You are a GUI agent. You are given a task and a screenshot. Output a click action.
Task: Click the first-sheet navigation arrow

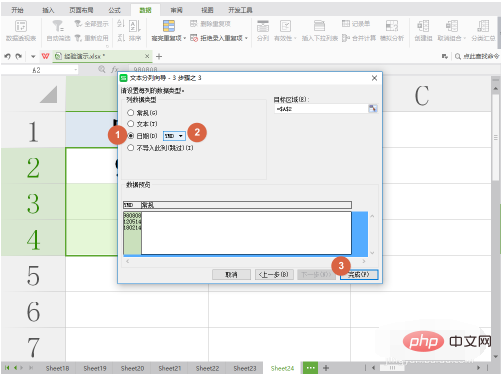pyautogui.click(x=7, y=368)
